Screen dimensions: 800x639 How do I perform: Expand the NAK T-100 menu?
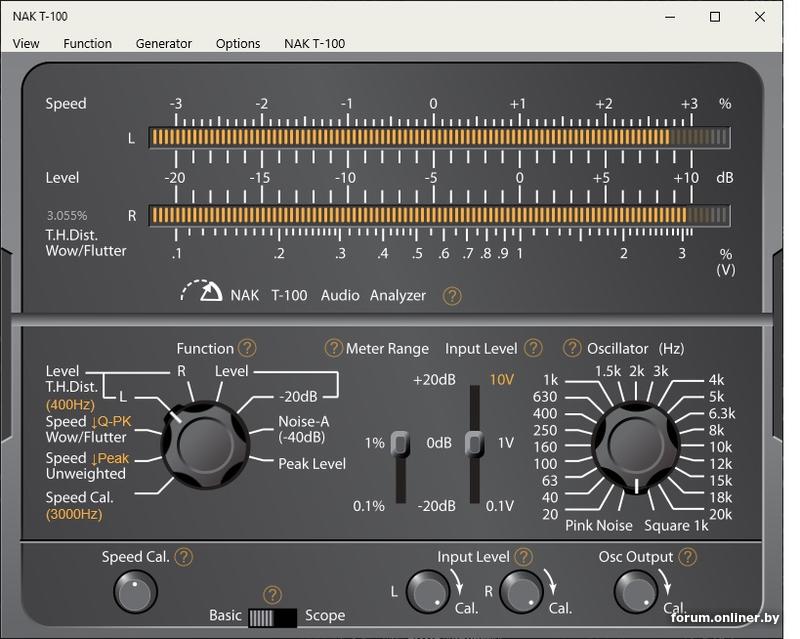click(x=314, y=43)
